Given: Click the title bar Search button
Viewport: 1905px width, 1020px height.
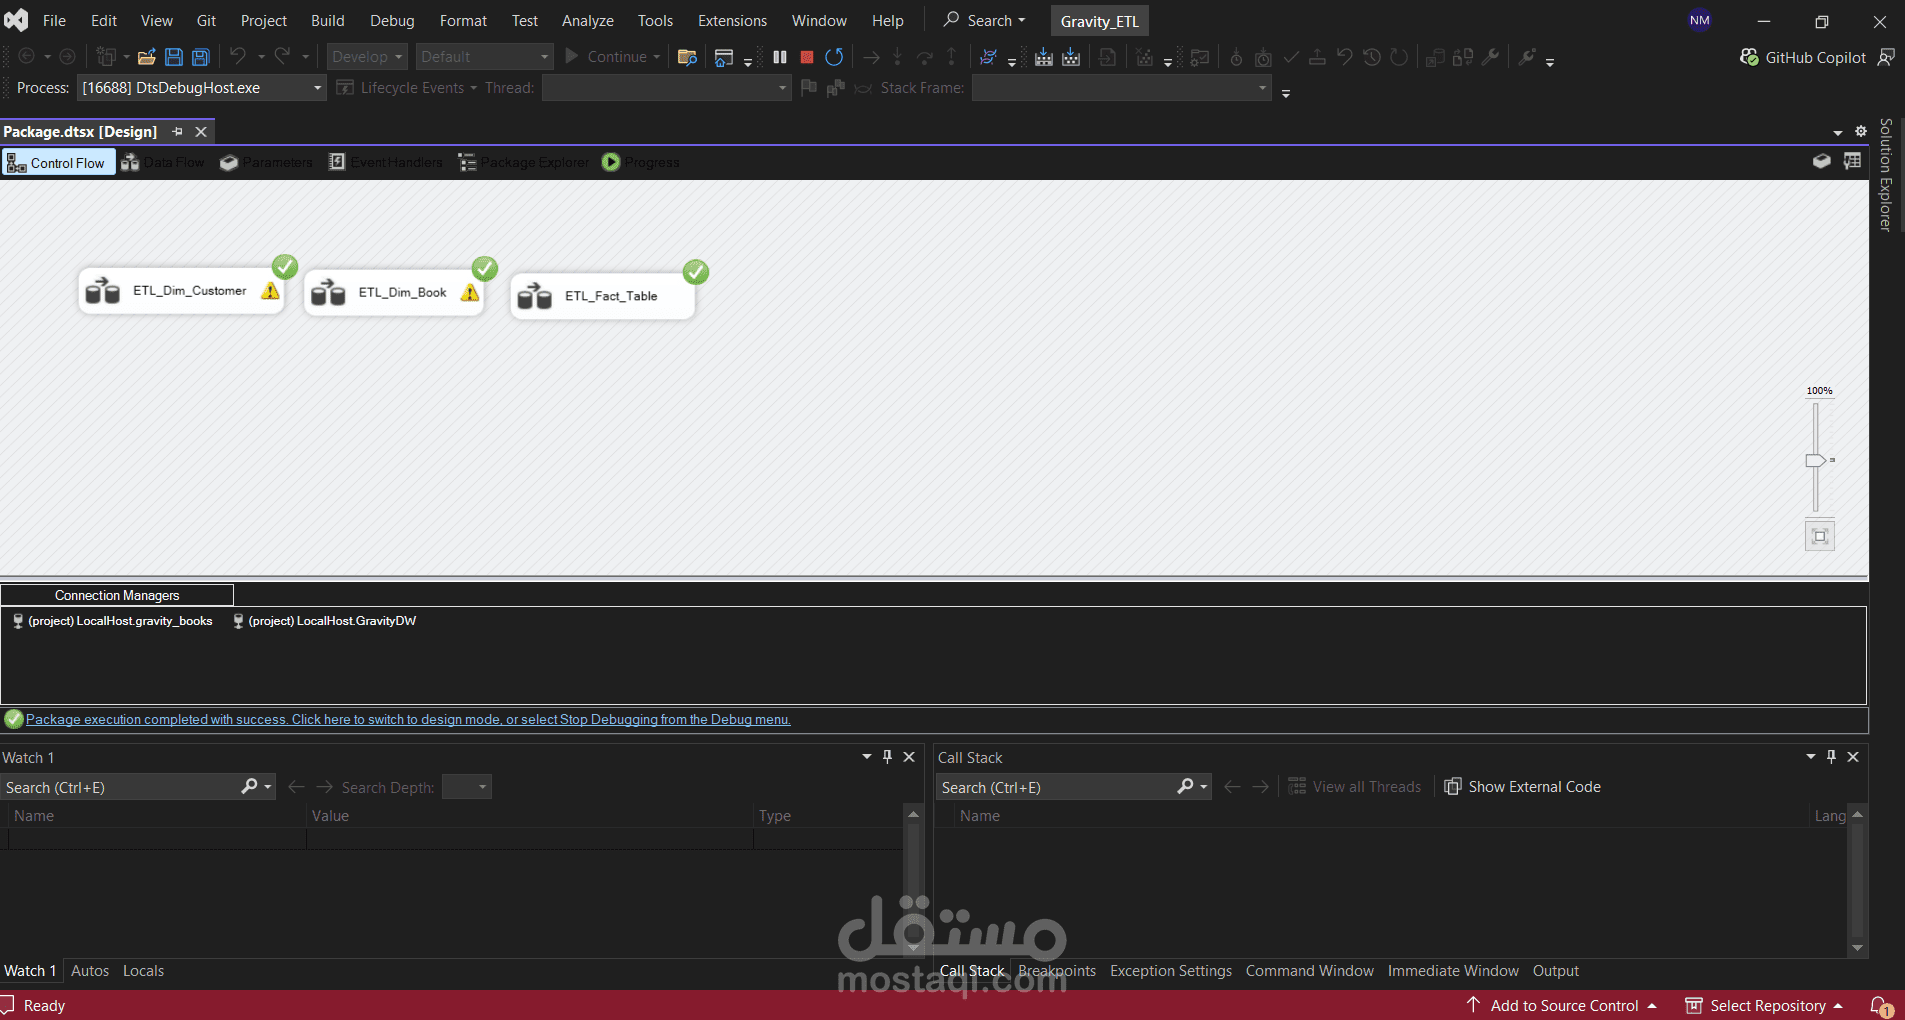Looking at the screenshot, I should tap(985, 20).
